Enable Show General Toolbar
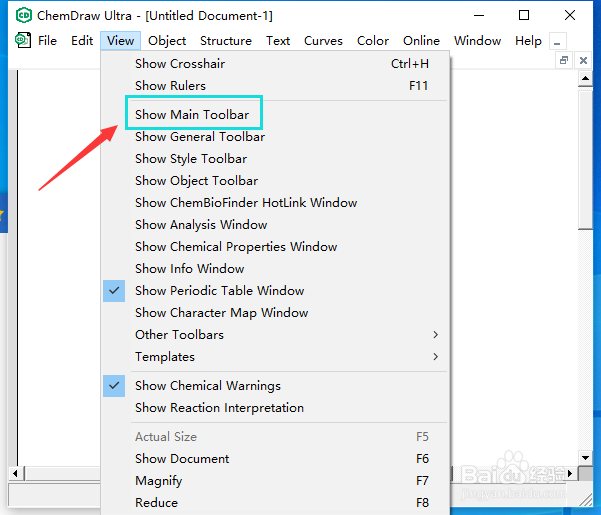The width and height of the screenshot is (601, 515). [275, 136]
